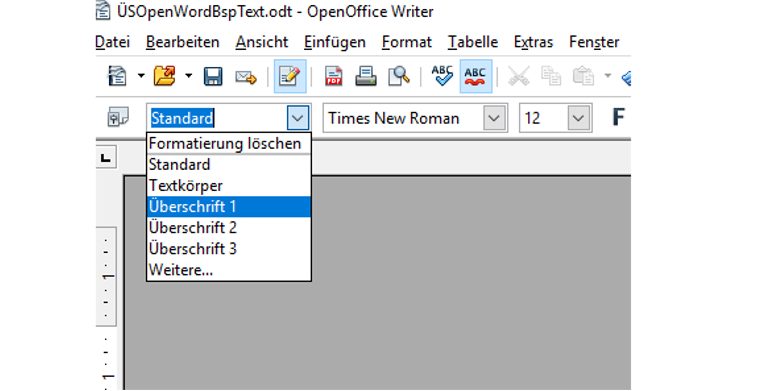Open the Fenster menu
768x391 pixels.
(x=594, y=42)
